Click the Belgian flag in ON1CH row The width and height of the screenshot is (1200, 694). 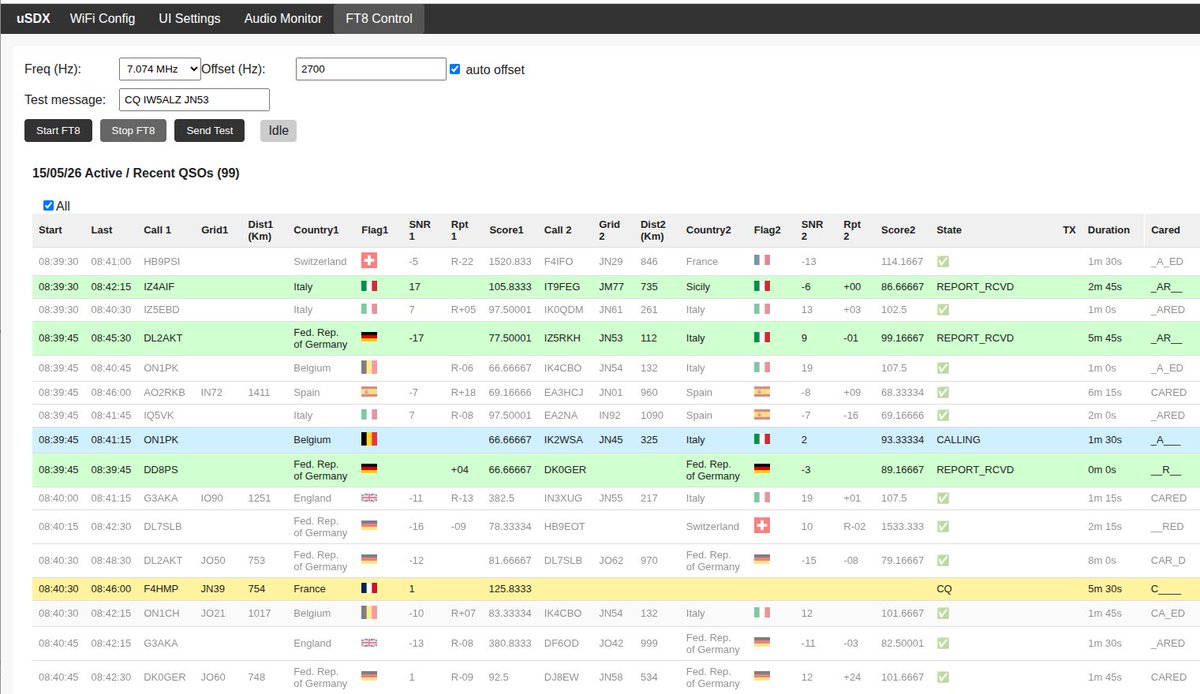(369, 613)
